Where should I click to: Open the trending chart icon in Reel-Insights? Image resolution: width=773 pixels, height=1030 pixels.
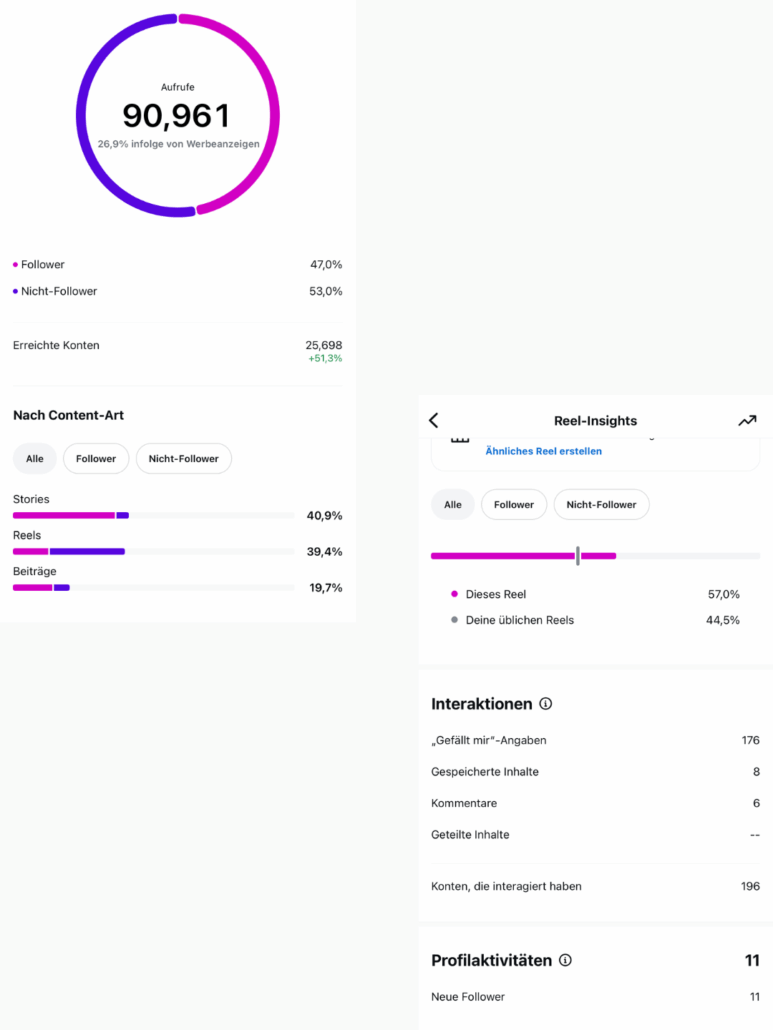(747, 420)
